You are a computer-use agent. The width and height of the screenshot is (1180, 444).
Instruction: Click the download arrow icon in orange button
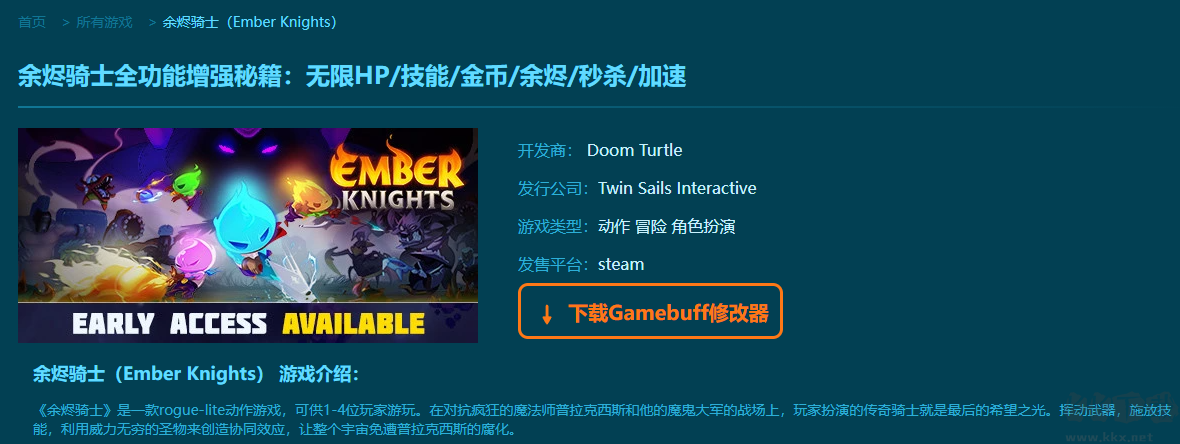click(547, 314)
